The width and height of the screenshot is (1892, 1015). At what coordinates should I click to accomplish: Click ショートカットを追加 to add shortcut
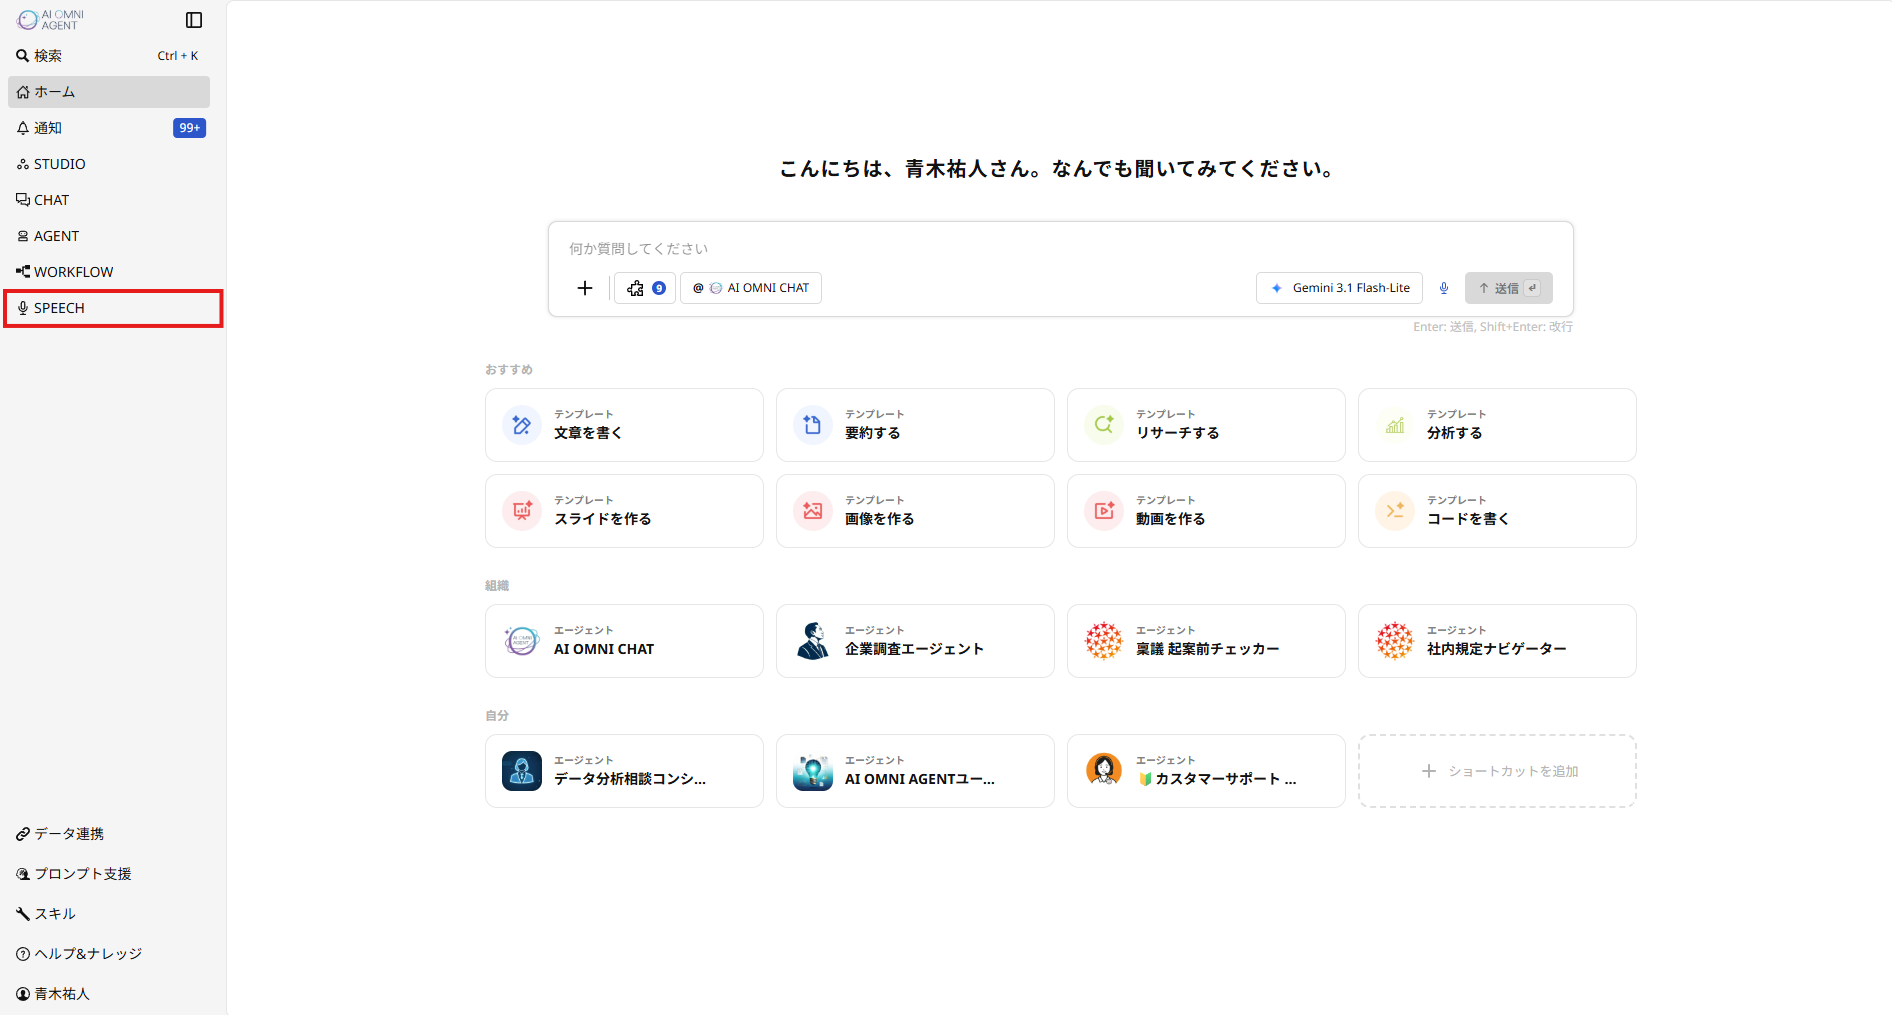(x=1497, y=771)
